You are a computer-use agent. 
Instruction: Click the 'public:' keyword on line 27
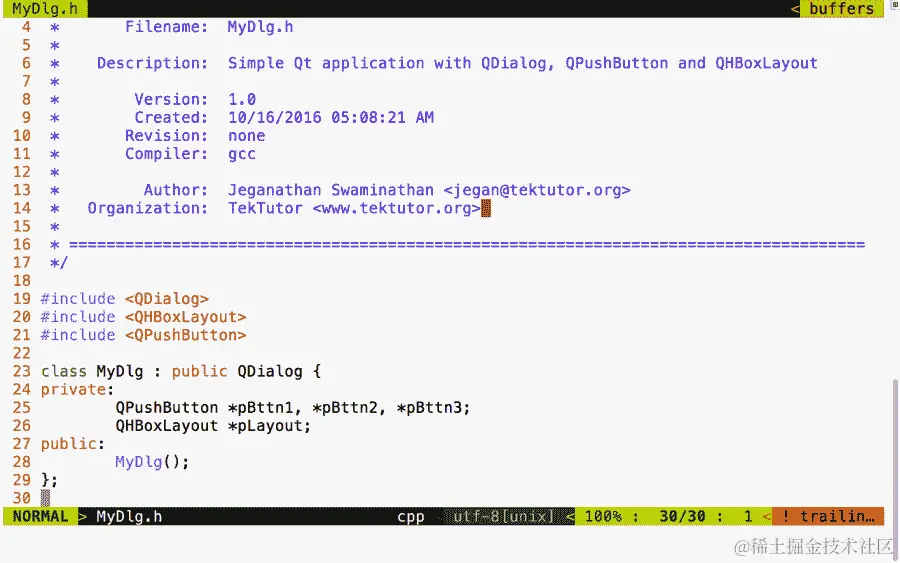(72, 444)
